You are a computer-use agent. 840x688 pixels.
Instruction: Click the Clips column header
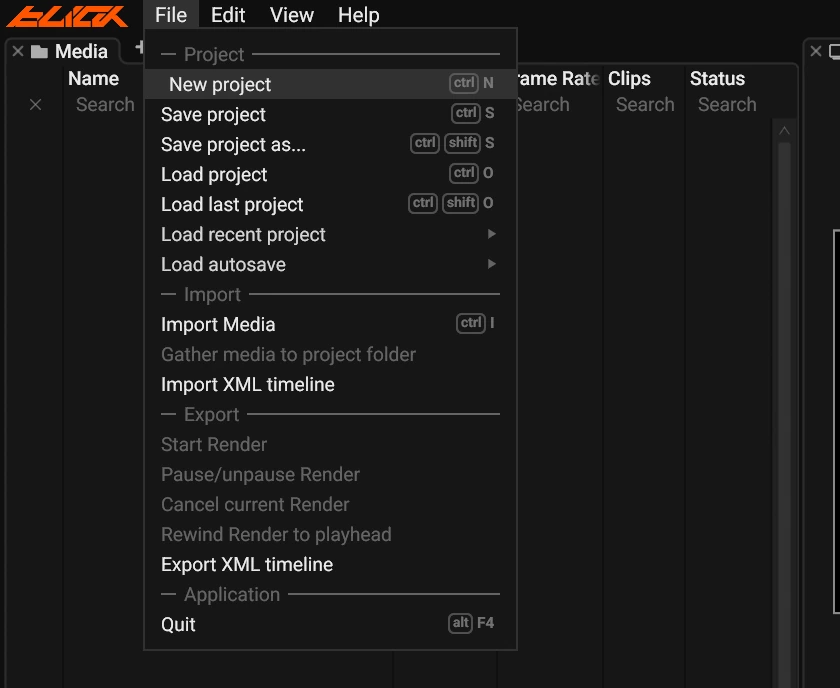tap(629, 79)
